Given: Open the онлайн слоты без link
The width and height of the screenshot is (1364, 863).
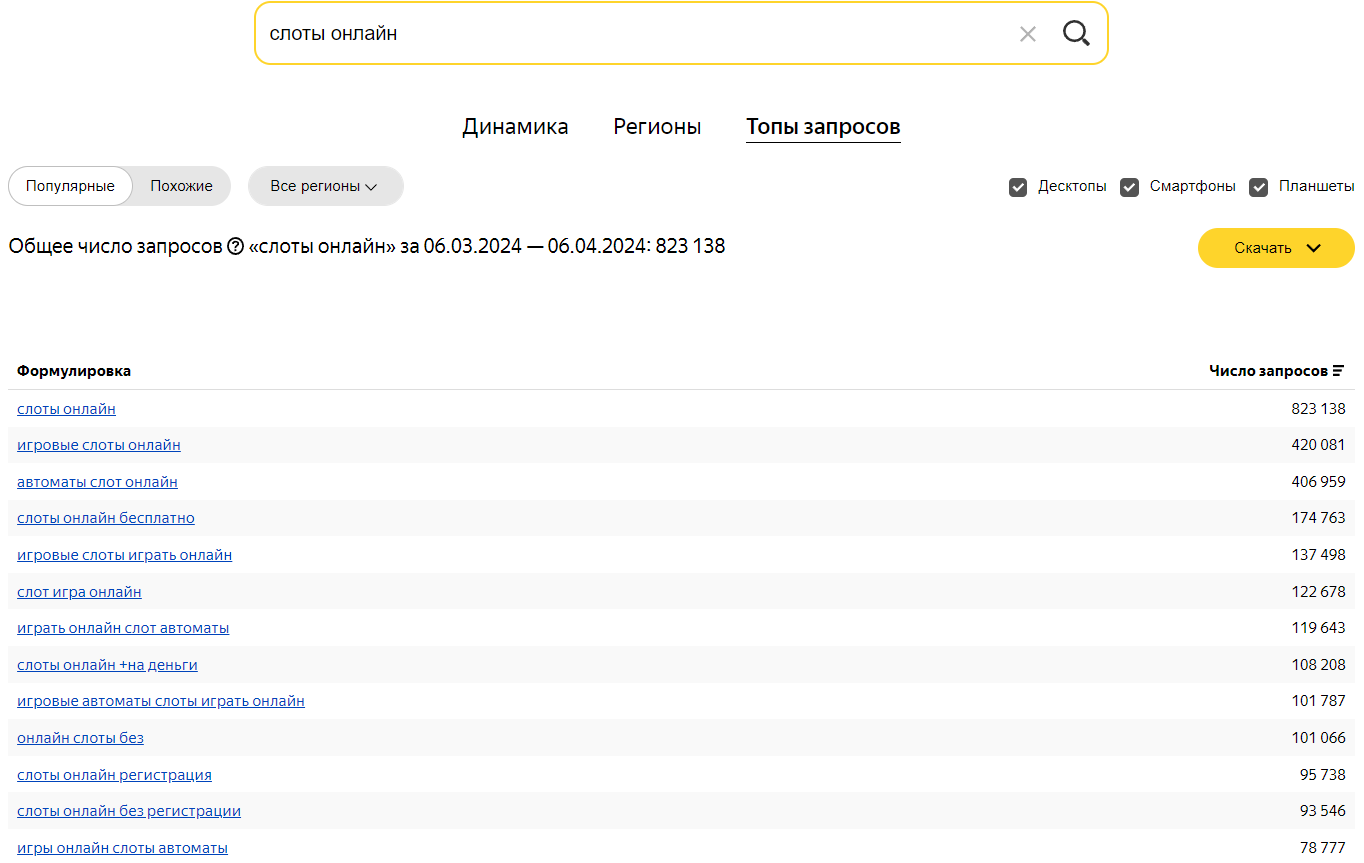Looking at the screenshot, I should pos(80,738).
